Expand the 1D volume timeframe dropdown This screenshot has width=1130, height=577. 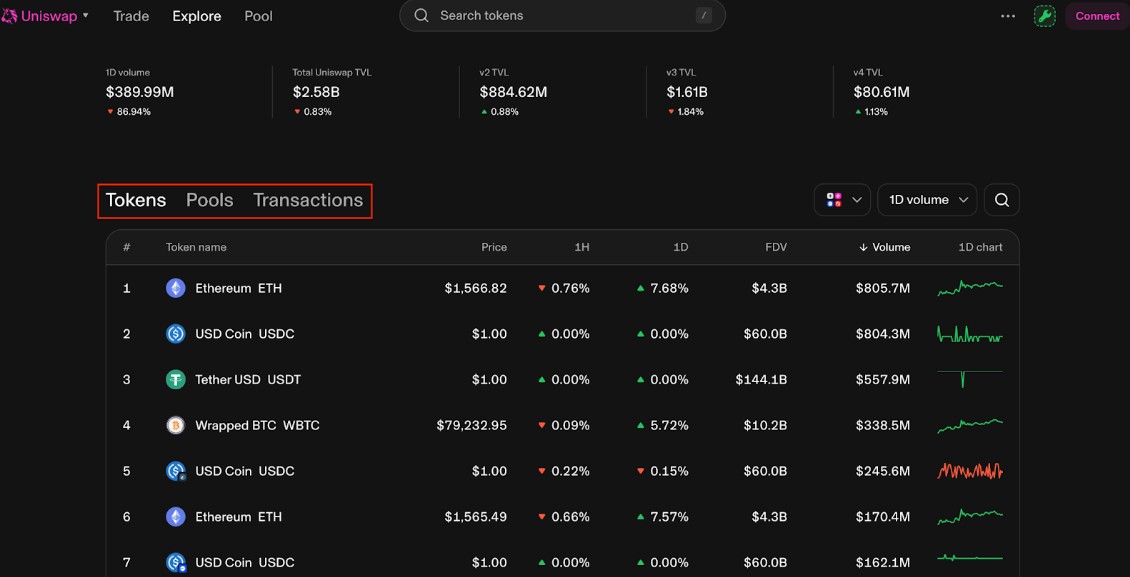tap(927, 200)
